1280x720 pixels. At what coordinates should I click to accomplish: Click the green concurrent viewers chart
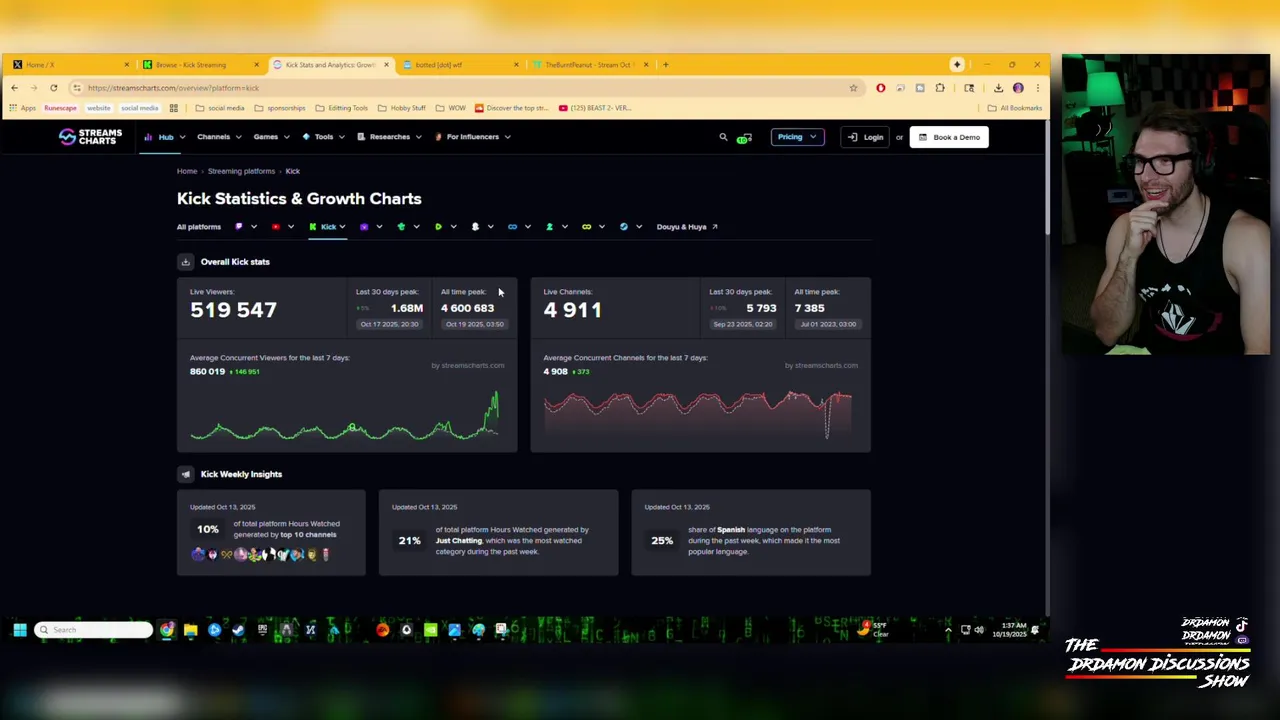tap(346, 416)
